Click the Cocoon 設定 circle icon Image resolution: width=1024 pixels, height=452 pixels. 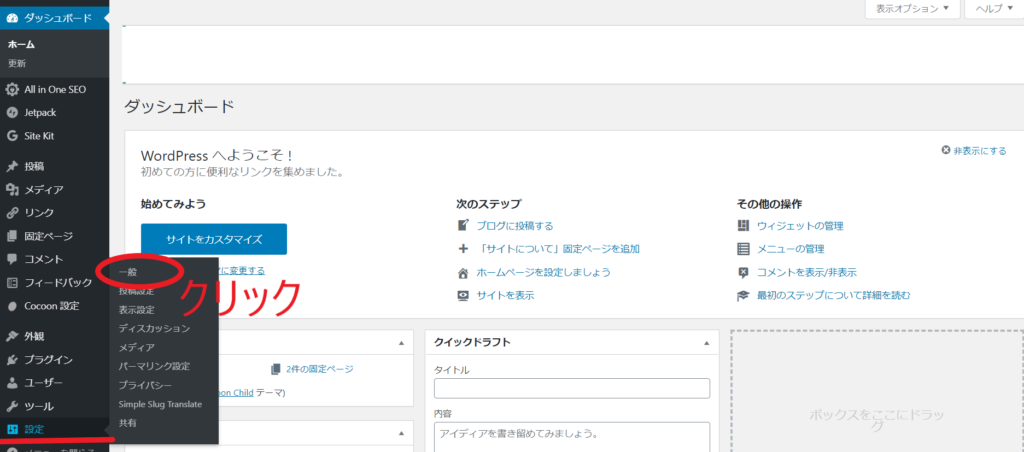[12, 306]
